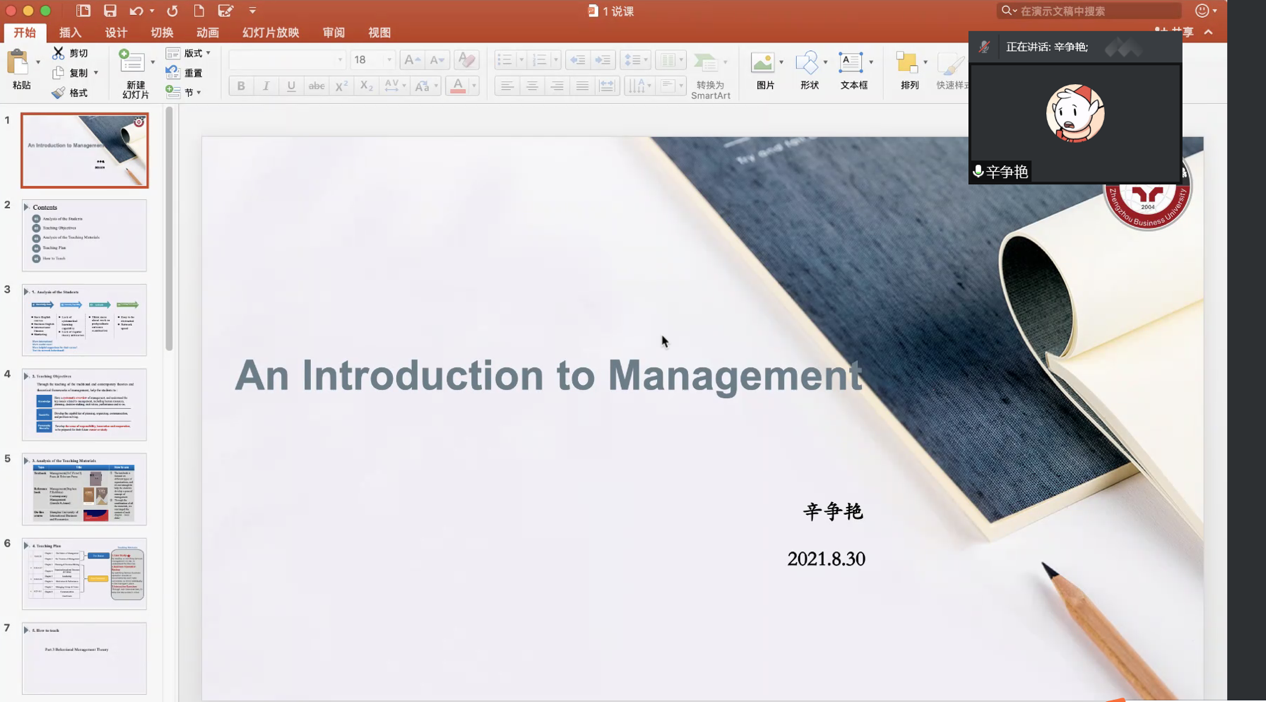
Task: Expand the 节 section dropdown
Action: click(x=199, y=93)
